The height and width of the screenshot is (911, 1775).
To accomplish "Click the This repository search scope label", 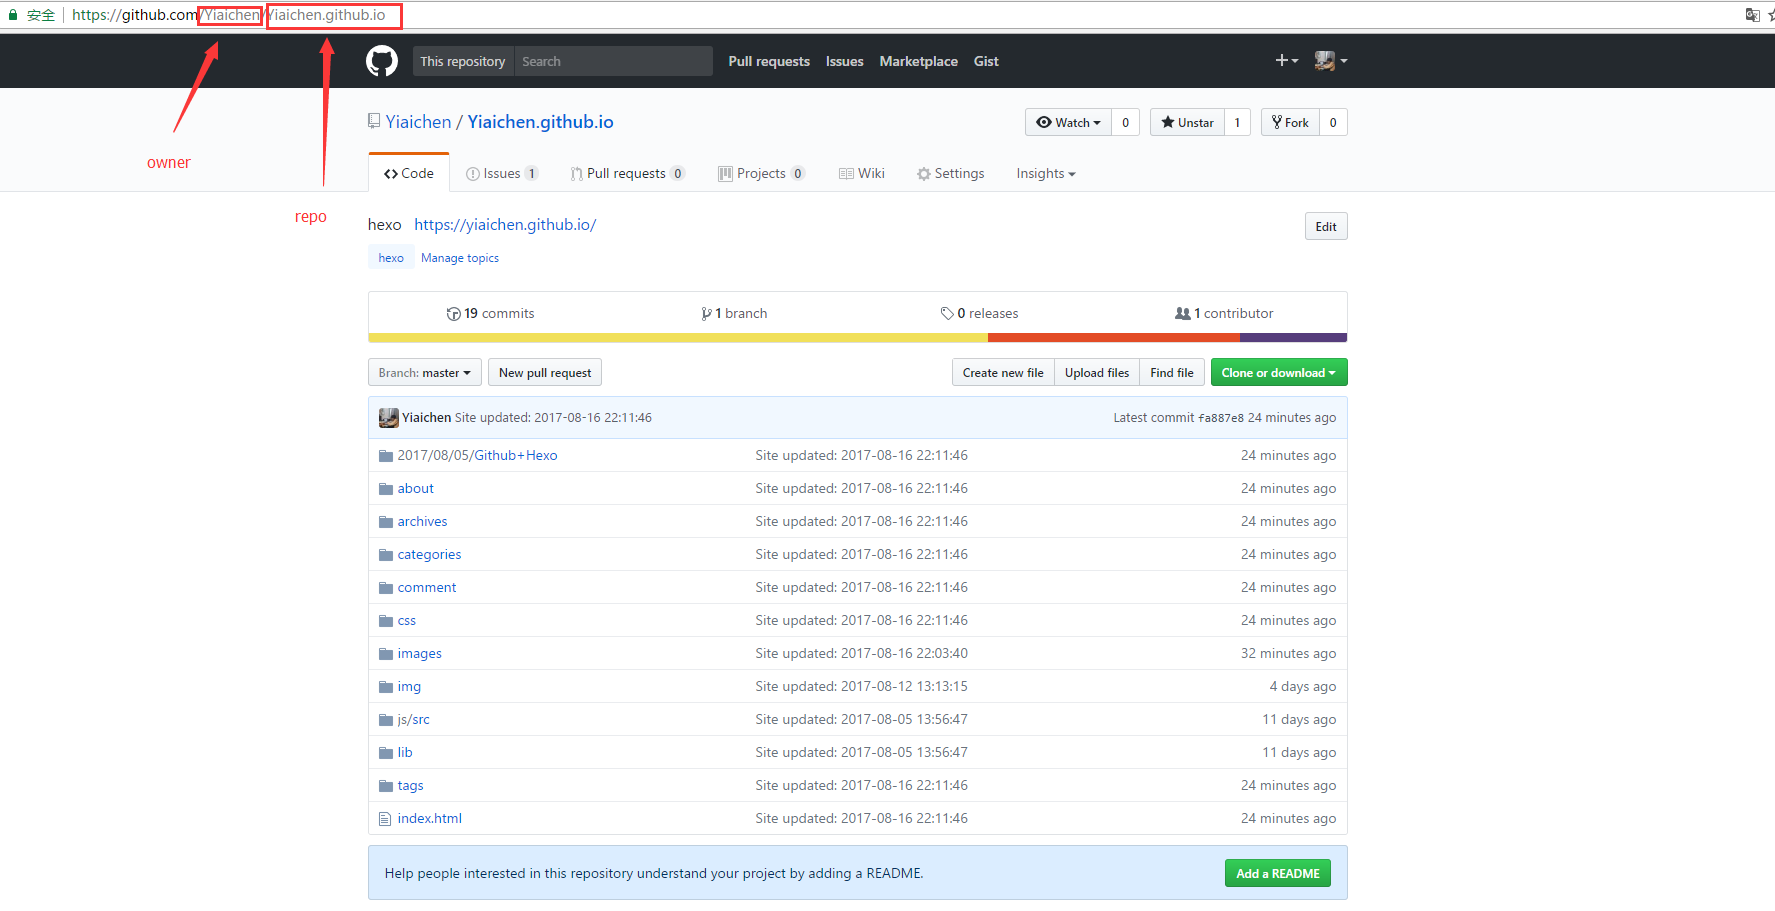I will (463, 61).
